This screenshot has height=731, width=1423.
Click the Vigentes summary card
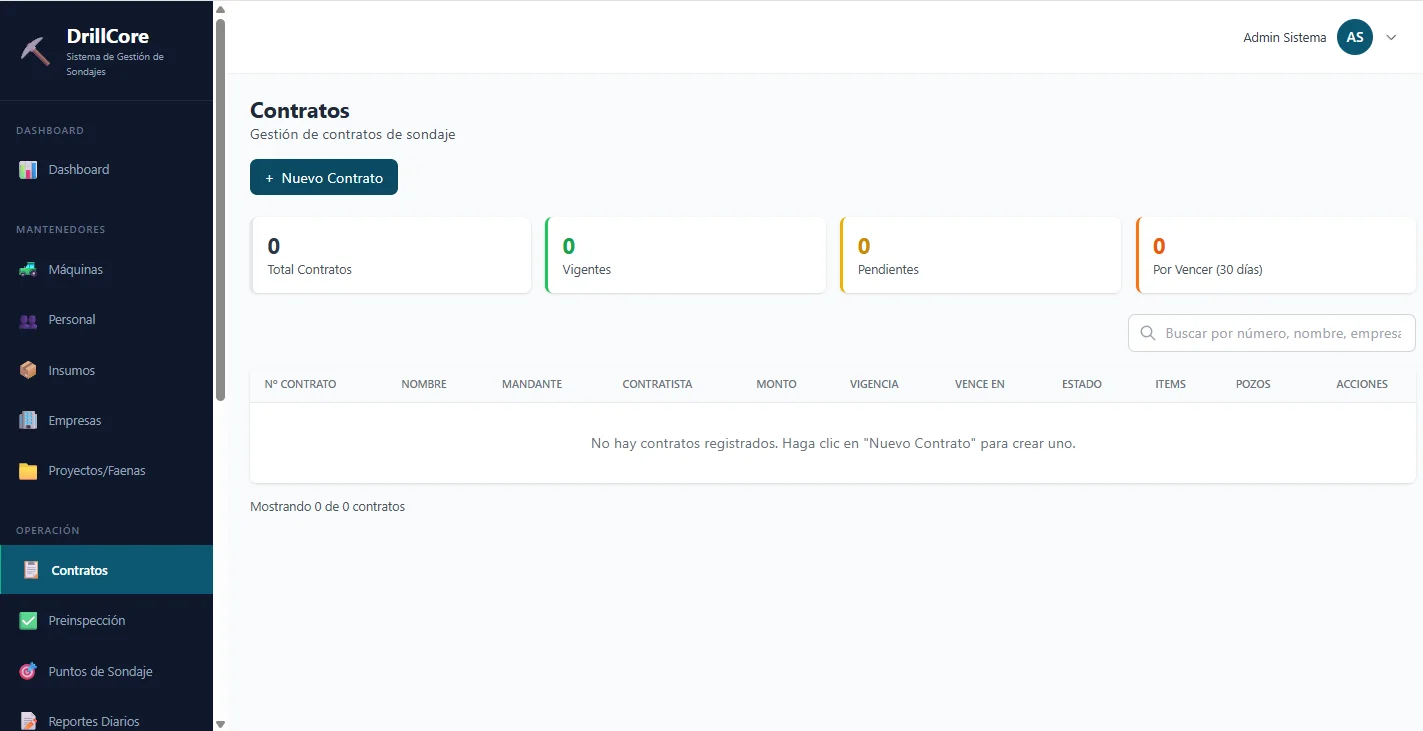685,256
